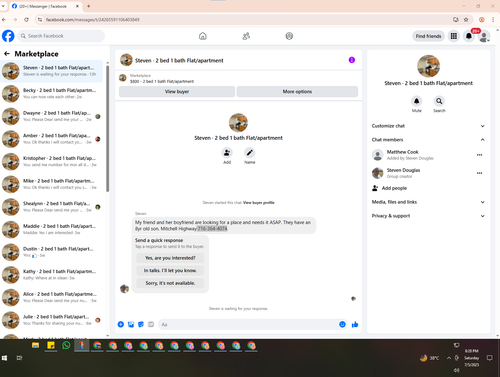500x377 pixels.
Task: Attach a photo file icon
Action: [131, 324]
